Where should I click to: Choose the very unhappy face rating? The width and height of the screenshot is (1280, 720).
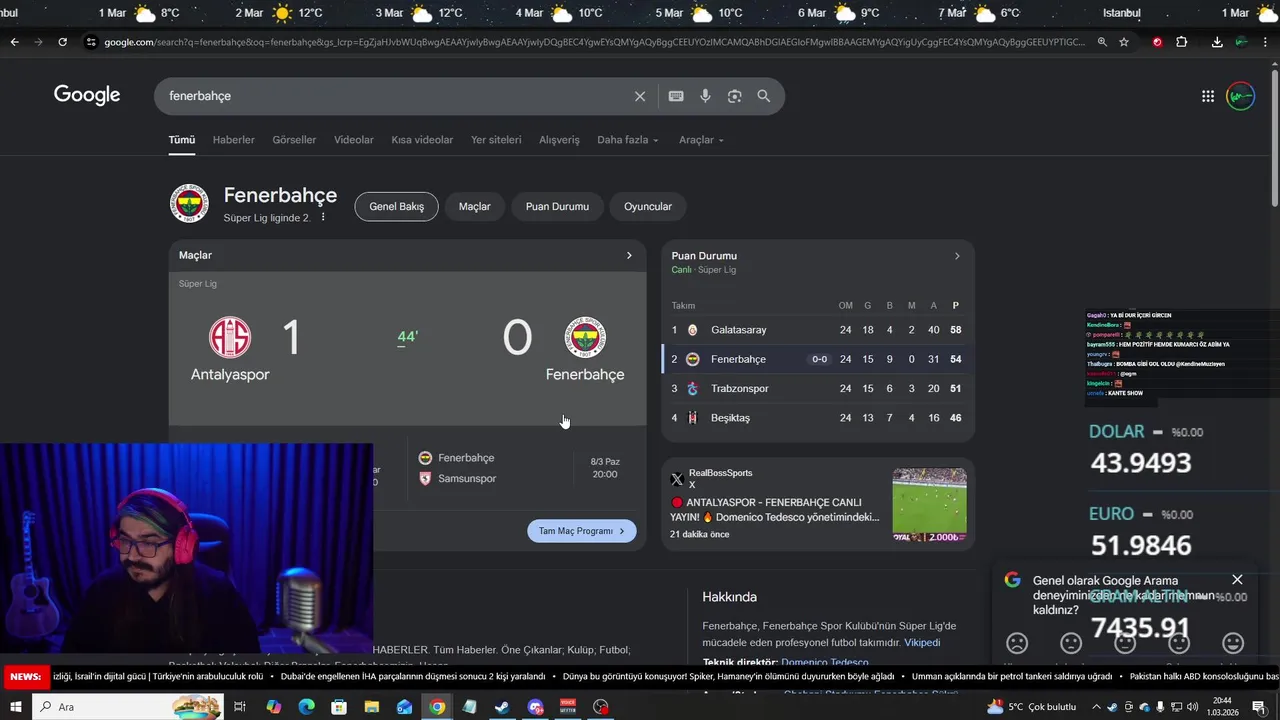coord(1017,643)
